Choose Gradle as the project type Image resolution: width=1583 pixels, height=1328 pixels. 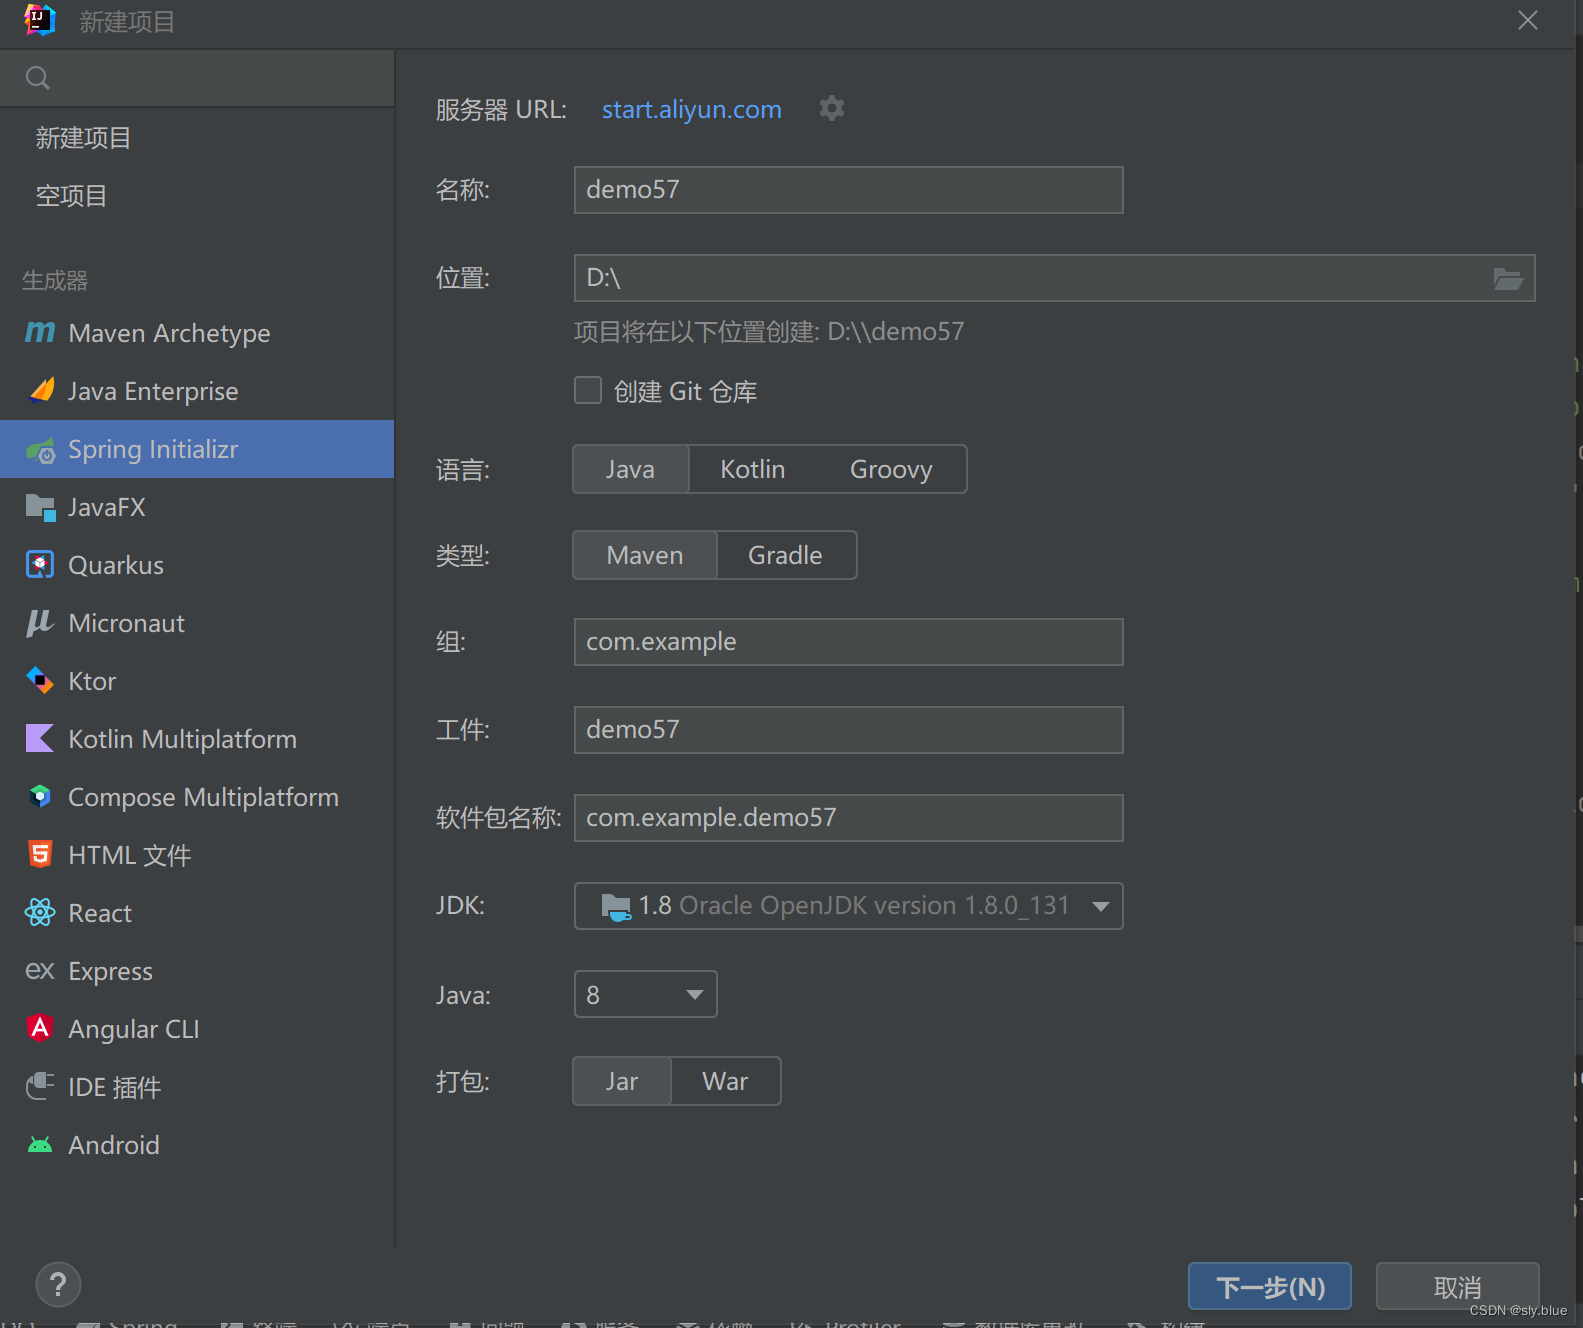[786, 555]
